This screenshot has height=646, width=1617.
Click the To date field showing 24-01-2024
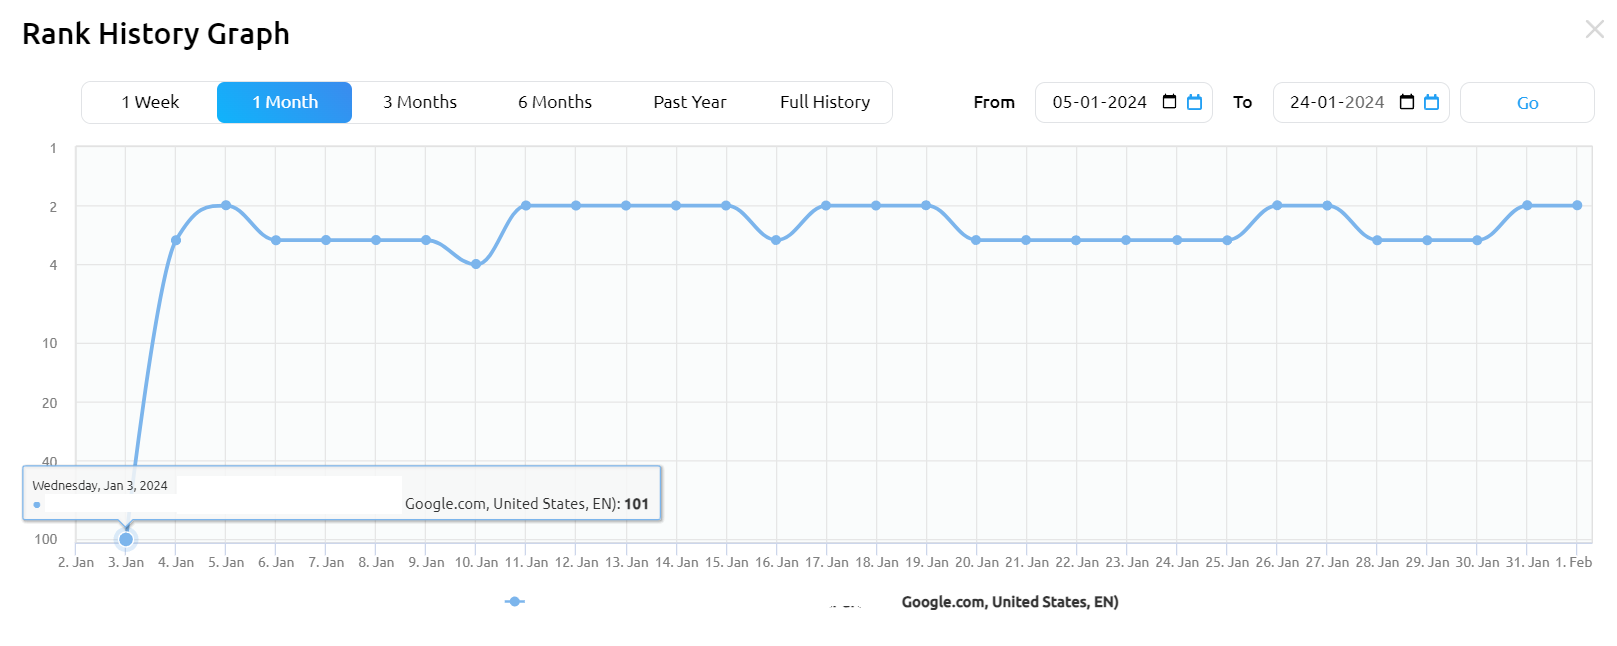tap(1336, 102)
